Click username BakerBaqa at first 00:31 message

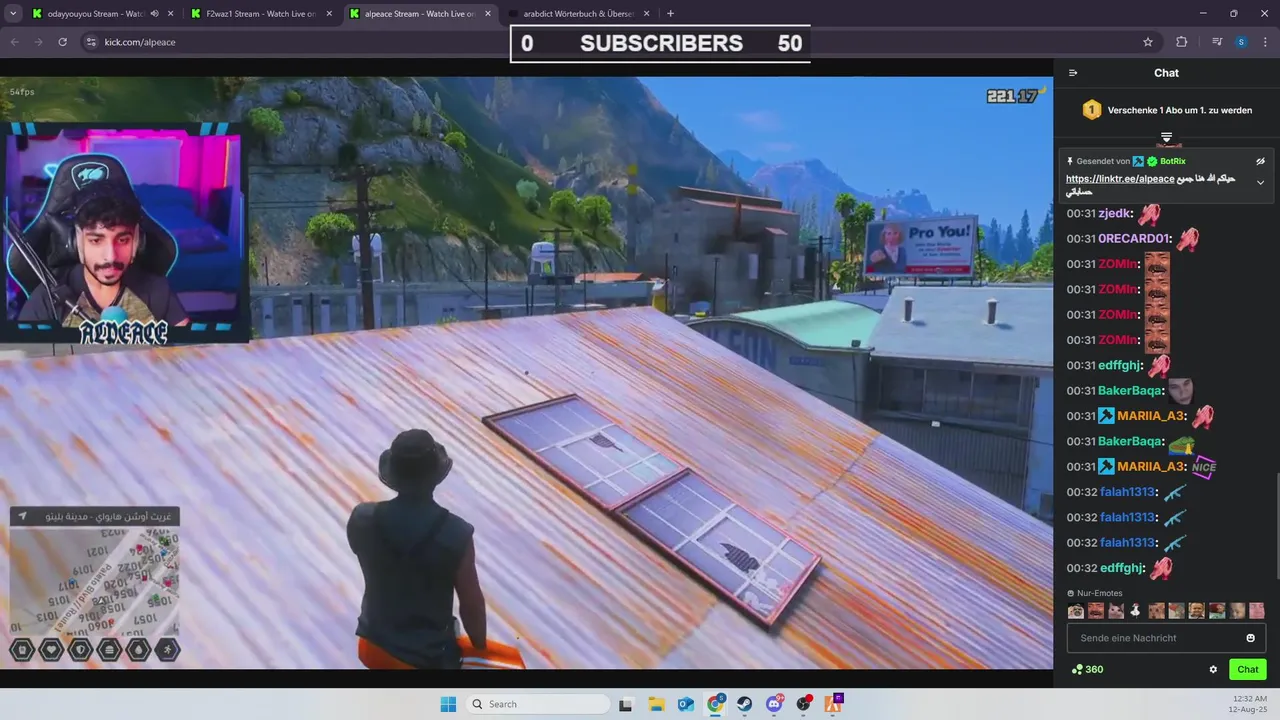point(1130,391)
